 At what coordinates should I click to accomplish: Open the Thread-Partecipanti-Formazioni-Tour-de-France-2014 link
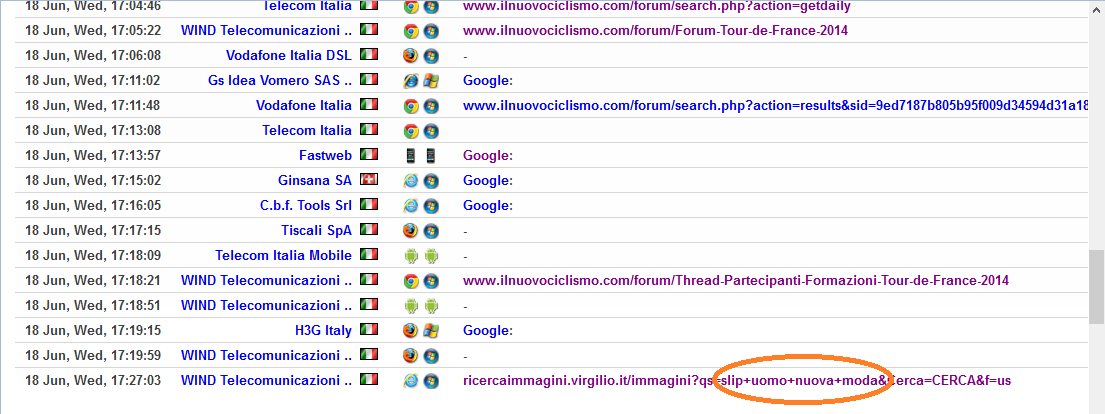[x=736, y=281]
